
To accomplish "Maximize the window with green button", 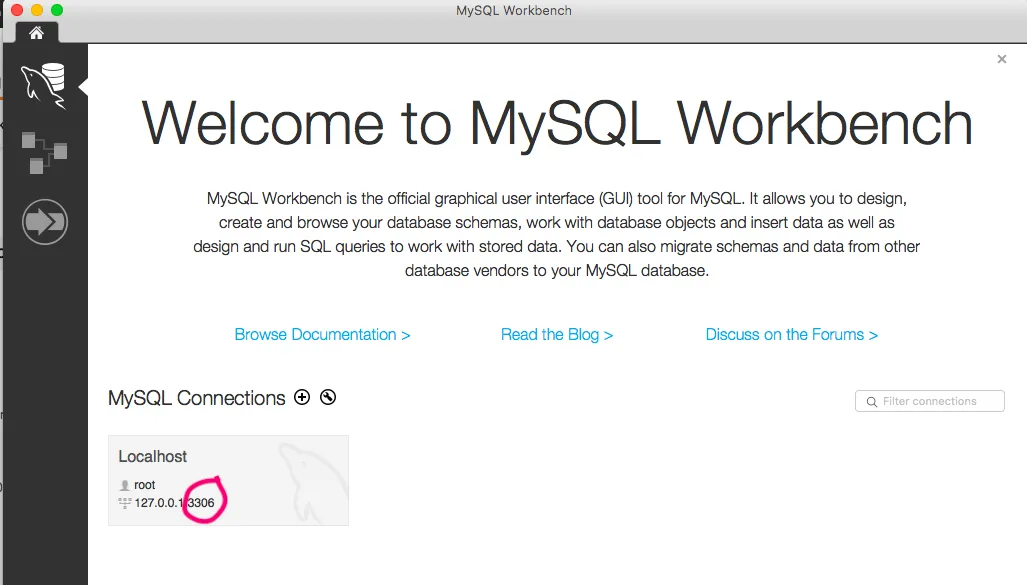I will 57,10.
